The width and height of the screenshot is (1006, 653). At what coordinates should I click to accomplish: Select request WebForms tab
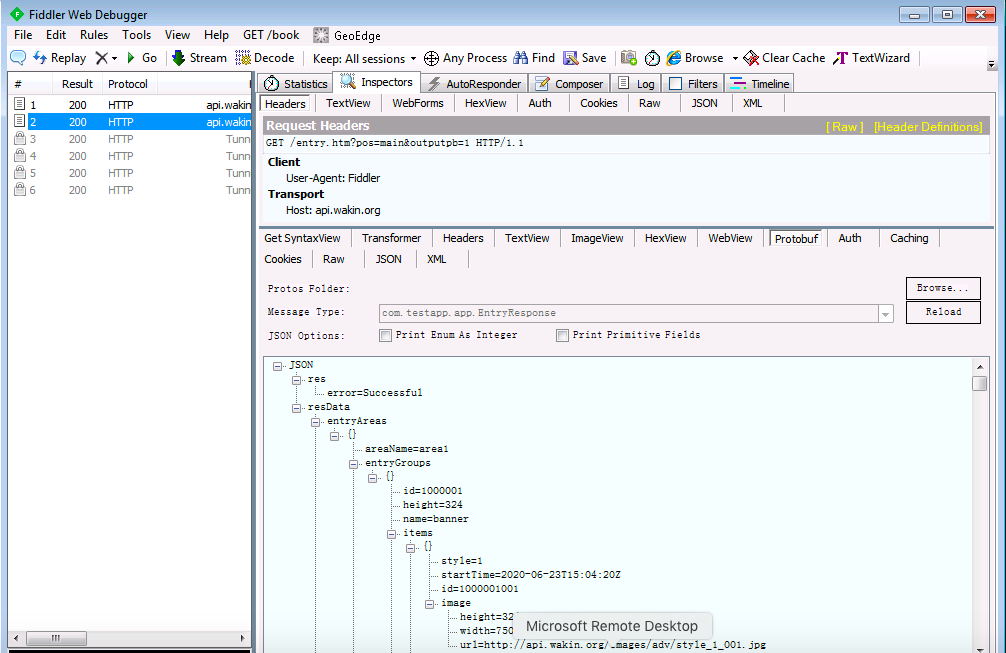(x=418, y=103)
